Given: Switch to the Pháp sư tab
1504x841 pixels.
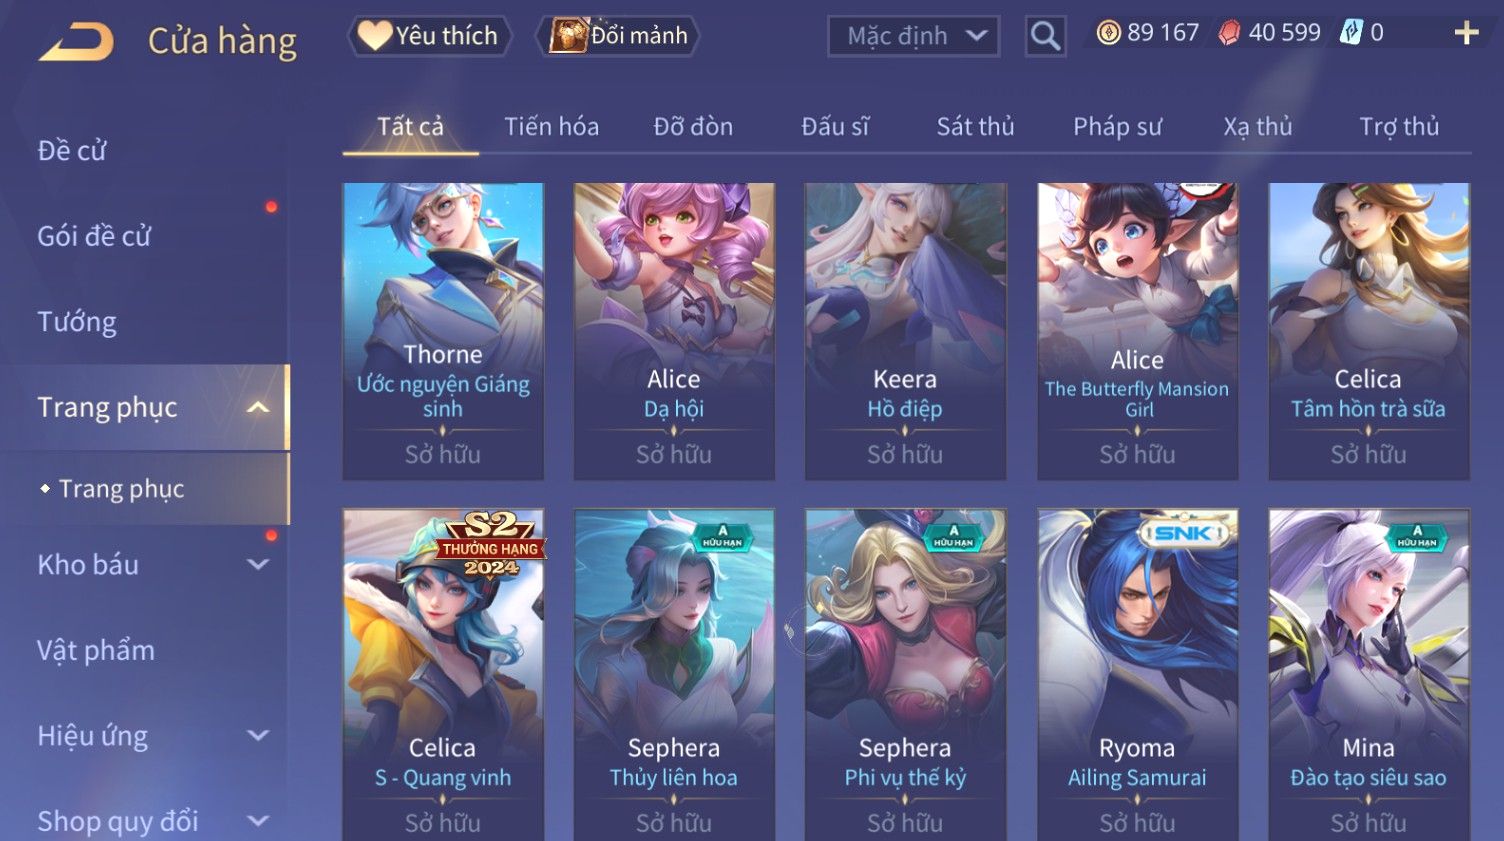Looking at the screenshot, I should tap(1117, 127).
